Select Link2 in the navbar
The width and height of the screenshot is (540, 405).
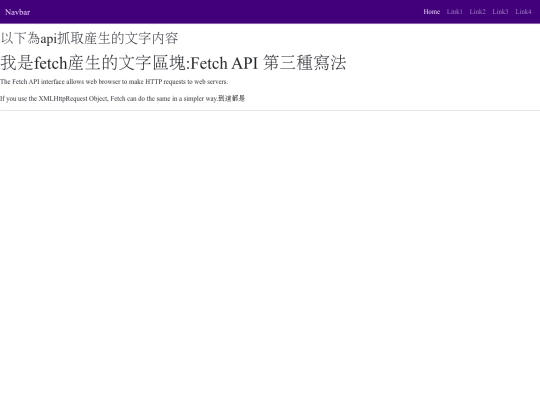coord(477,12)
